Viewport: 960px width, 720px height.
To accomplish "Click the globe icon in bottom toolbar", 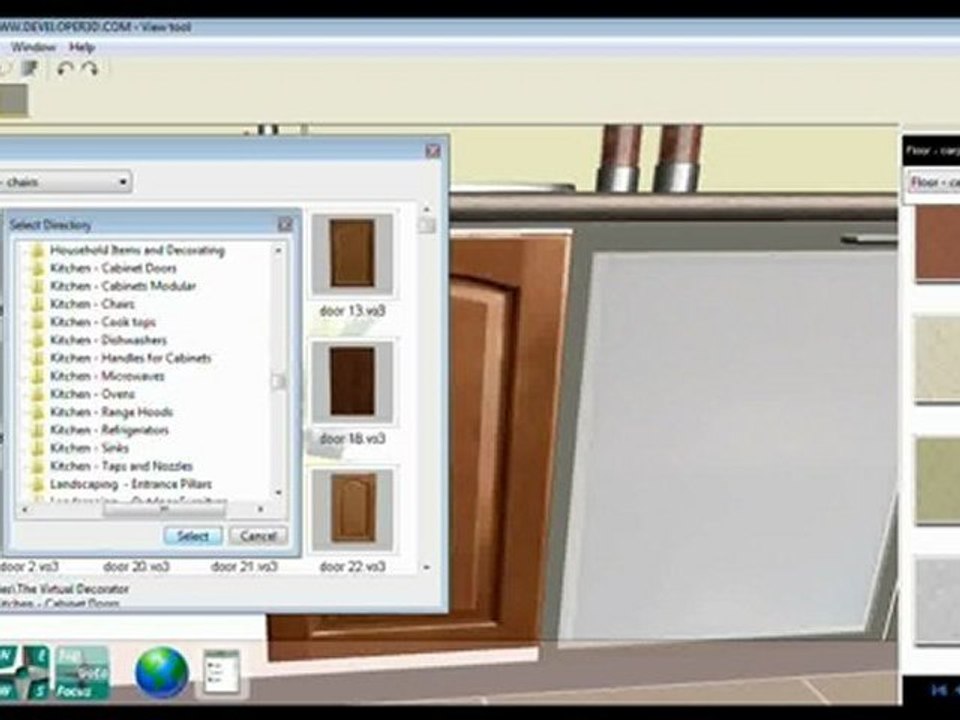I will point(162,672).
